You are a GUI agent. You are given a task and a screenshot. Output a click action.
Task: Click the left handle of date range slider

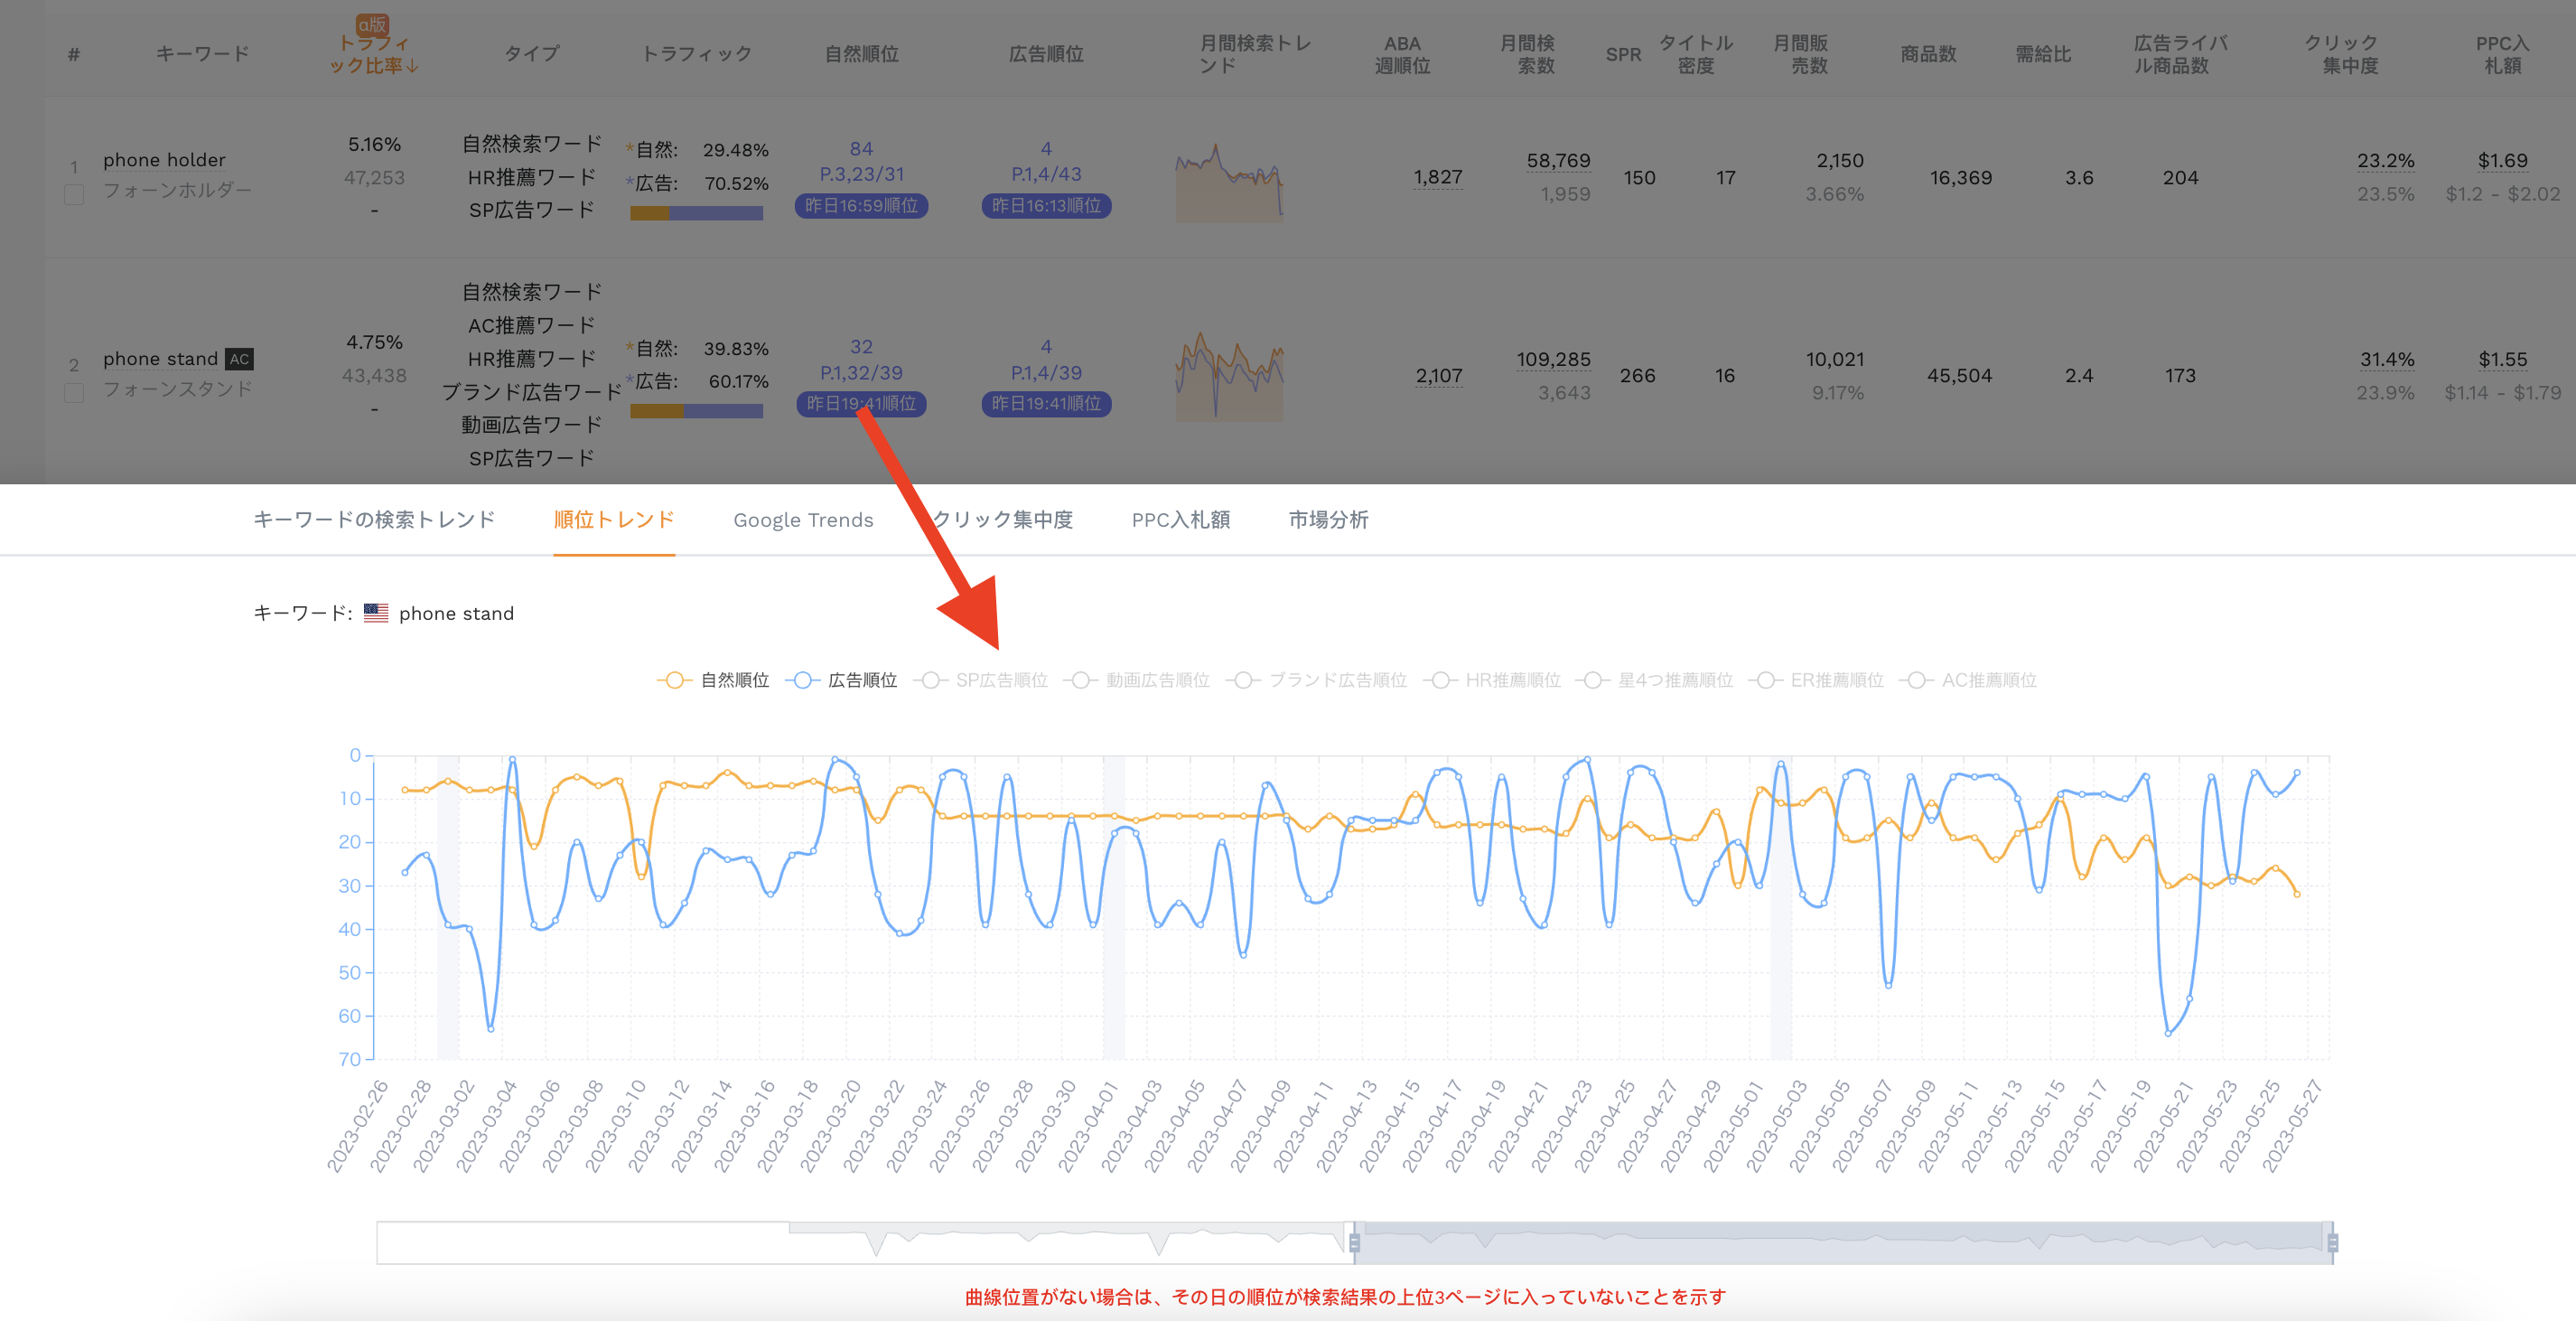coord(1354,1242)
